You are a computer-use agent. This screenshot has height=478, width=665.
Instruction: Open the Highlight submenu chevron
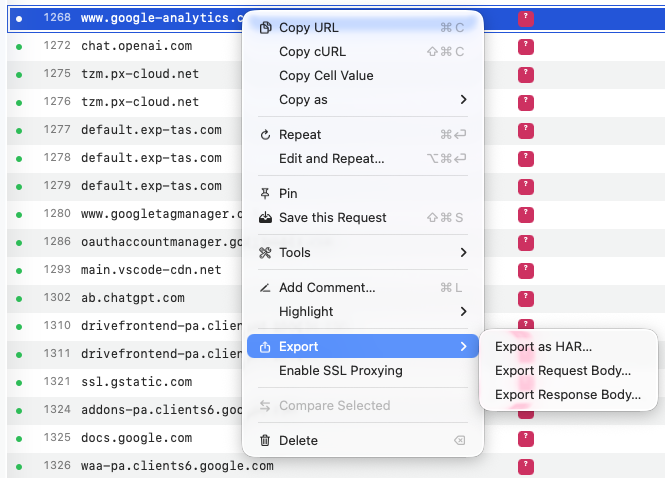463,312
